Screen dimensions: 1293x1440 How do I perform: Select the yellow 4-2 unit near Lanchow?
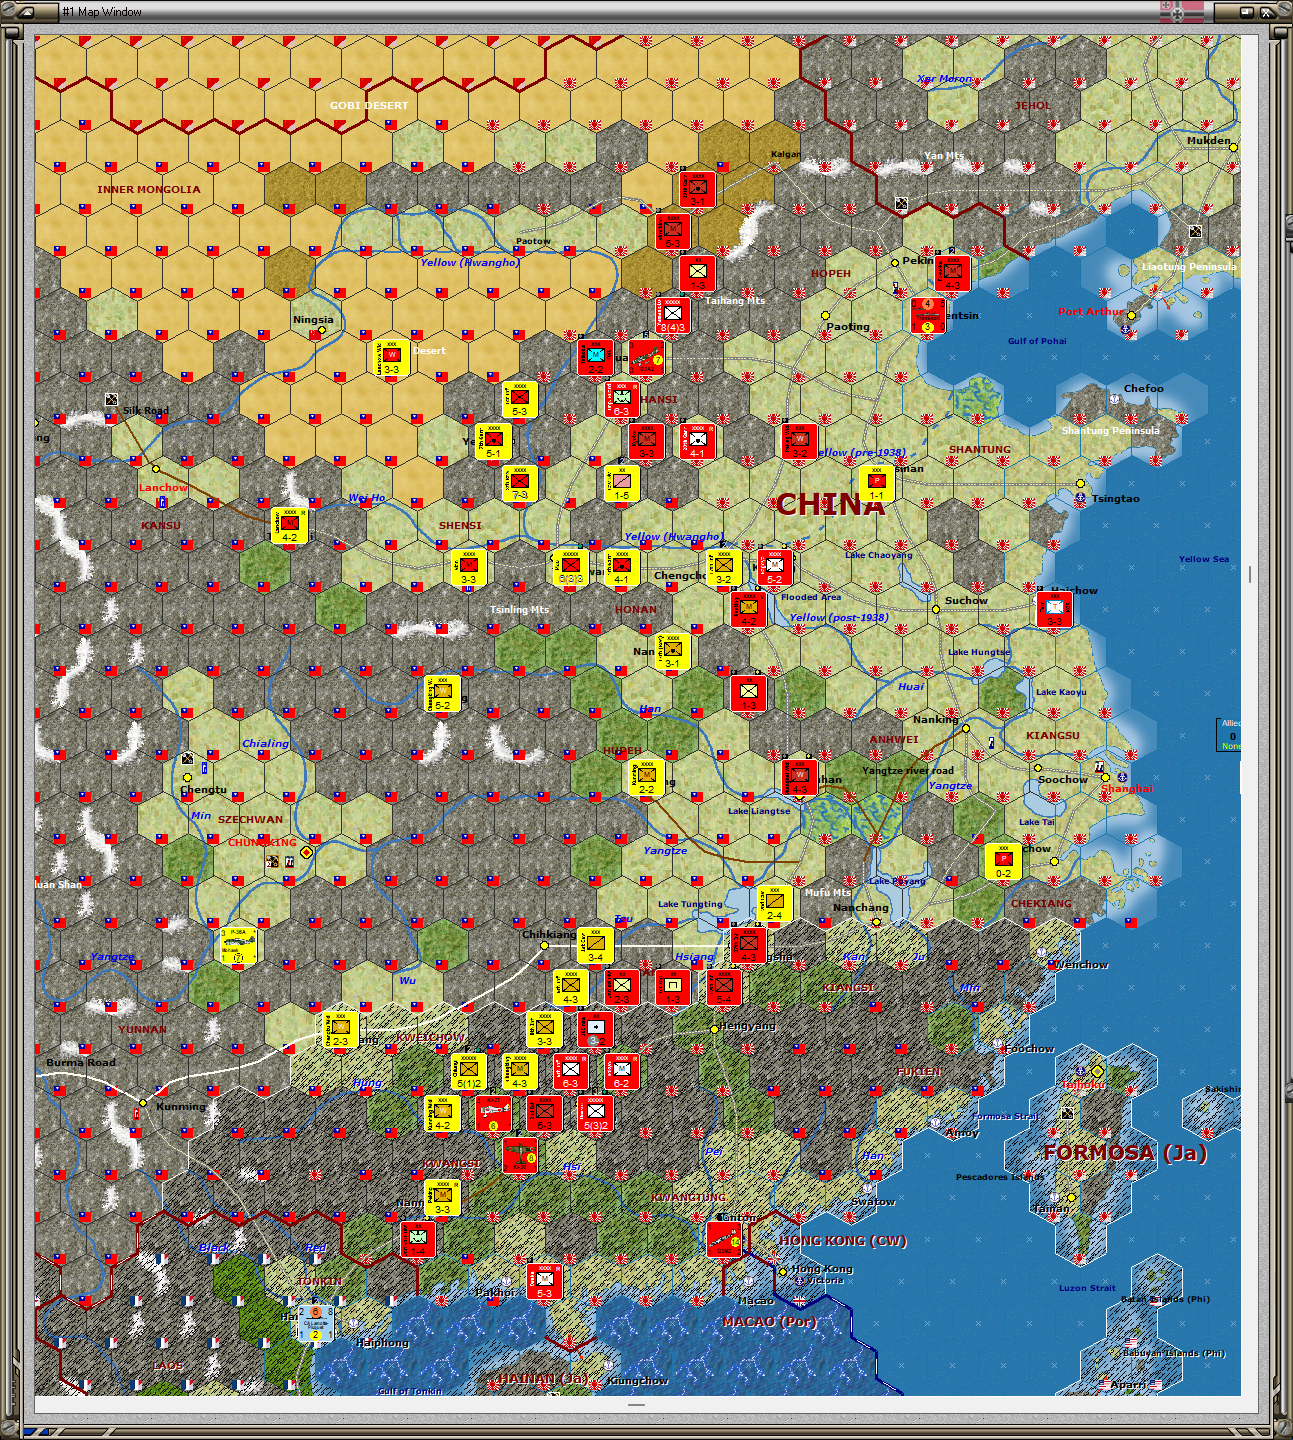[x=289, y=525]
